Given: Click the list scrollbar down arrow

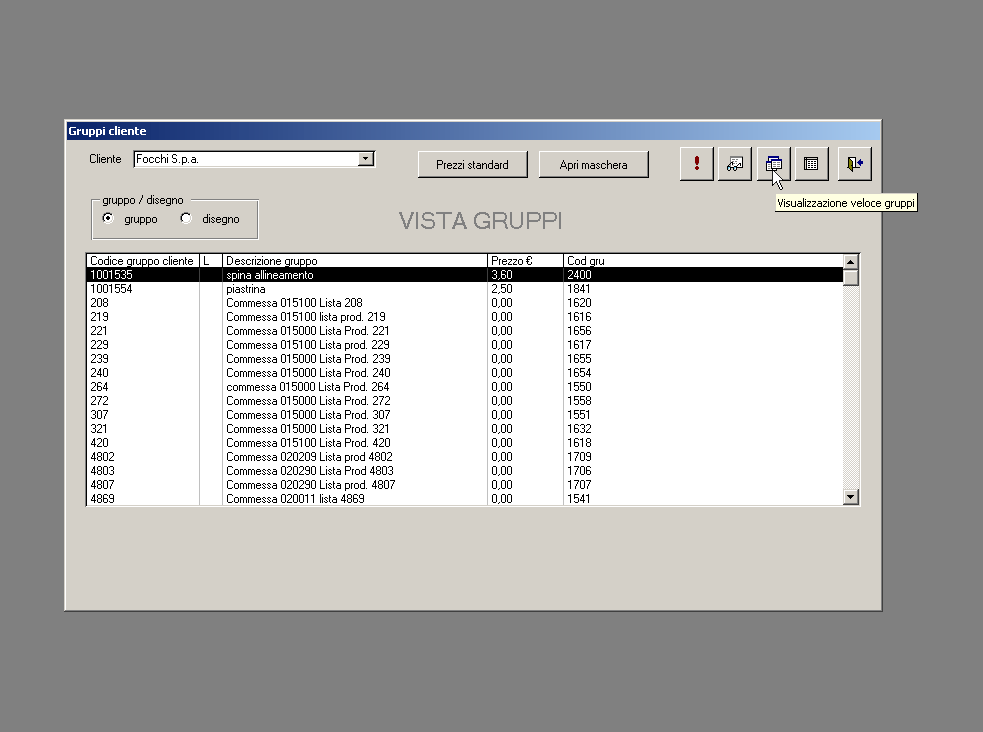Looking at the screenshot, I should coord(851,497).
